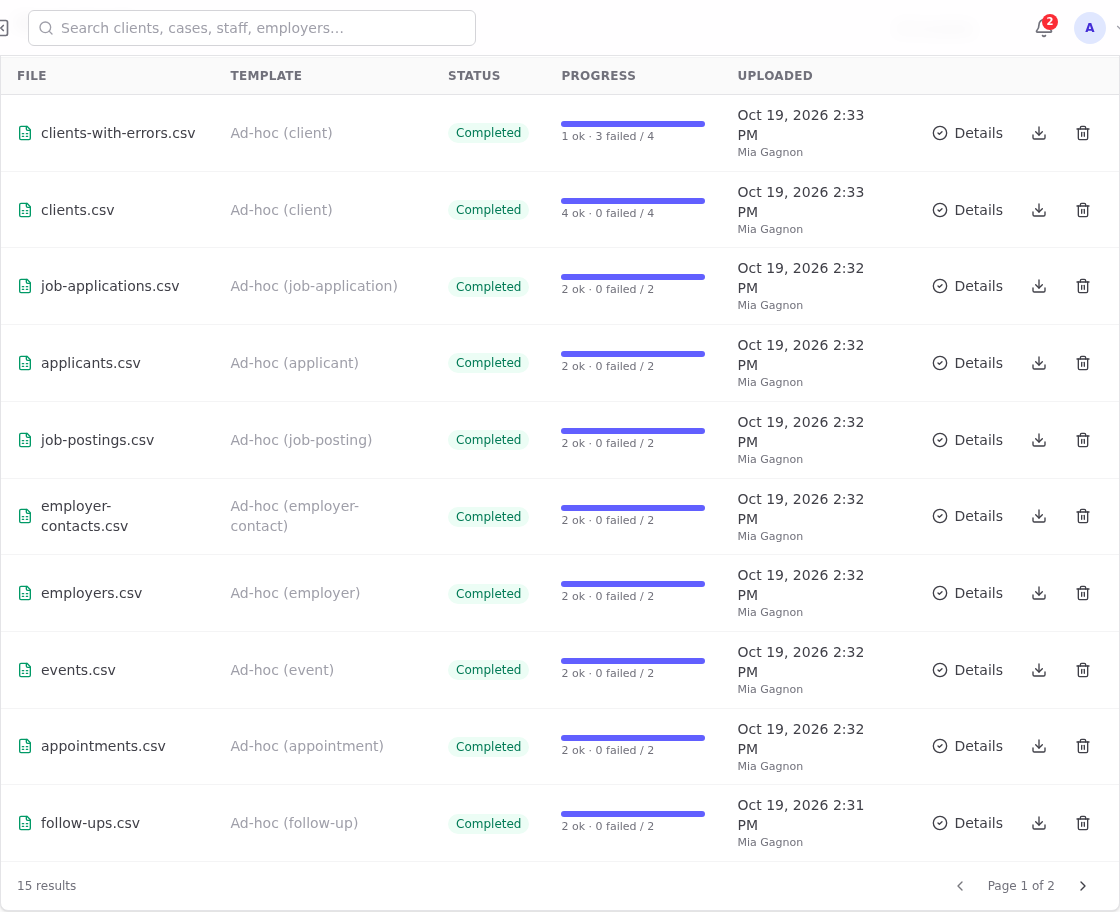Go to the previous results page
The height and width of the screenshot is (912, 1120).
pyautogui.click(x=960, y=886)
